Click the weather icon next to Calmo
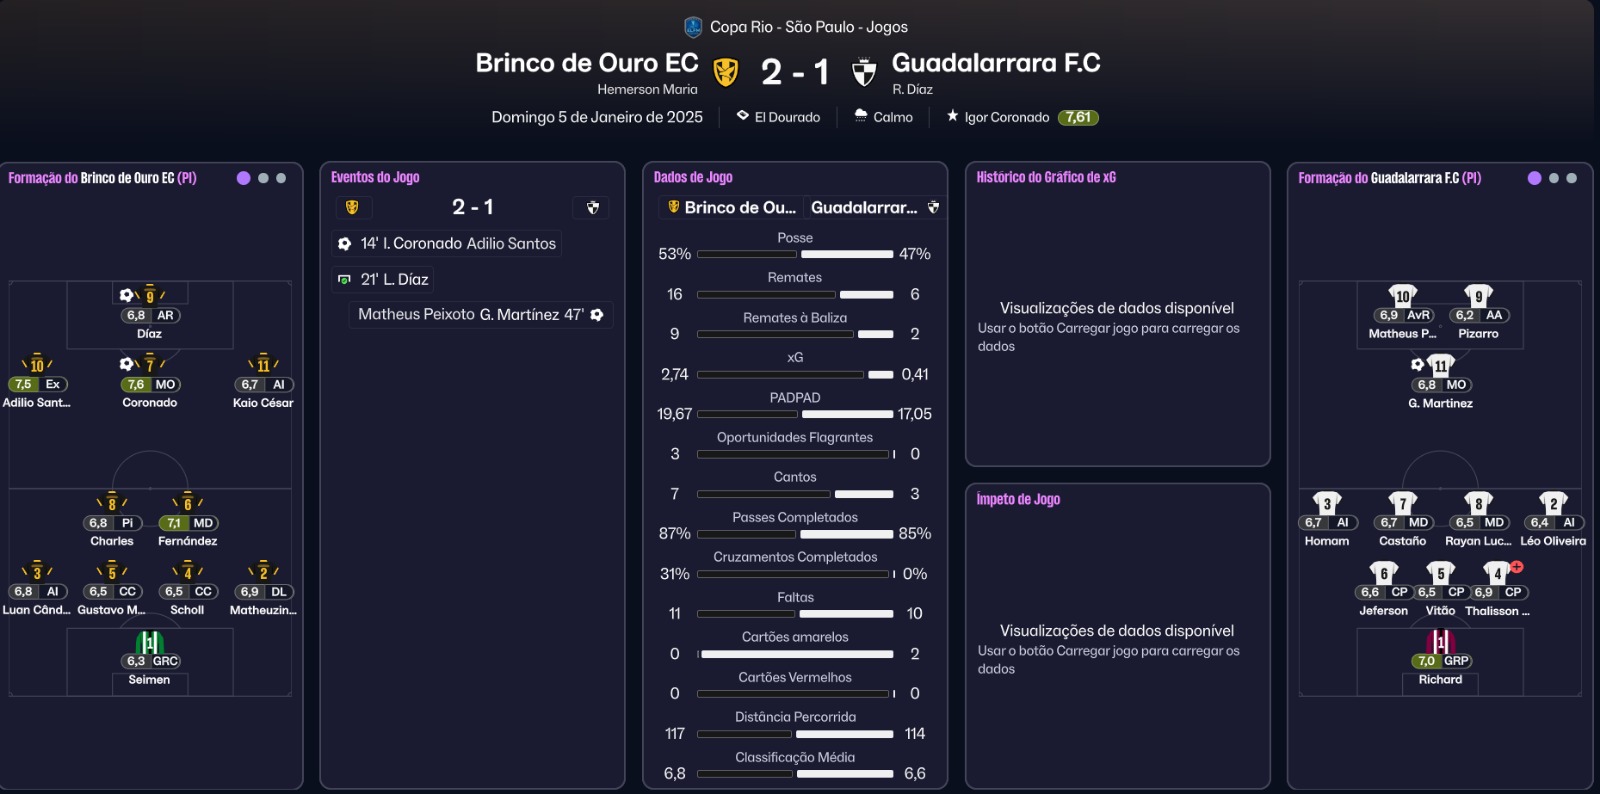Viewport: 1600px width, 794px height. [861, 117]
